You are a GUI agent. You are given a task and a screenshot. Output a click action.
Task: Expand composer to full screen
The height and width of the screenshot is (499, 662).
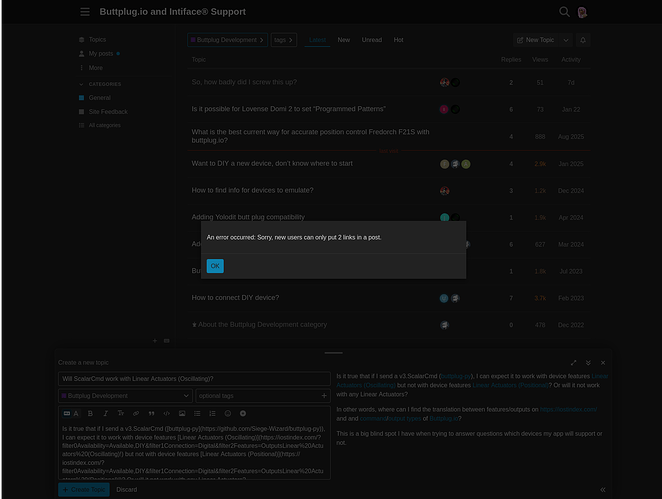point(573,362)
